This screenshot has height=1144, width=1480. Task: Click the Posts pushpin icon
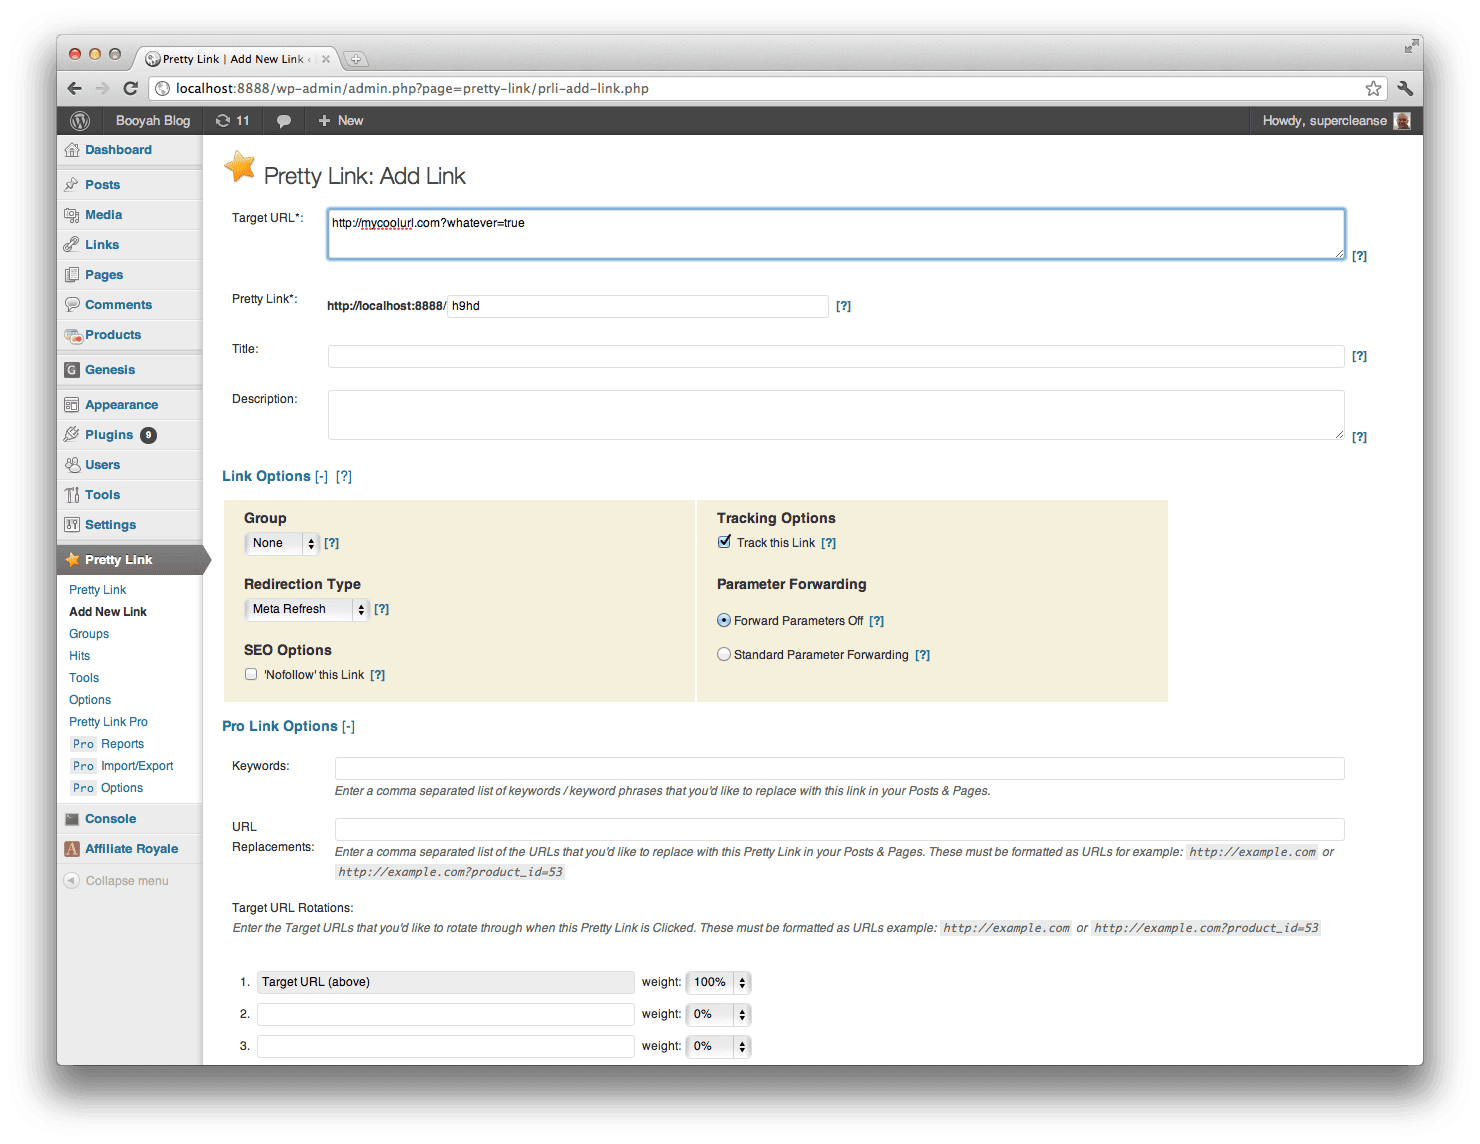pos(72,185)
